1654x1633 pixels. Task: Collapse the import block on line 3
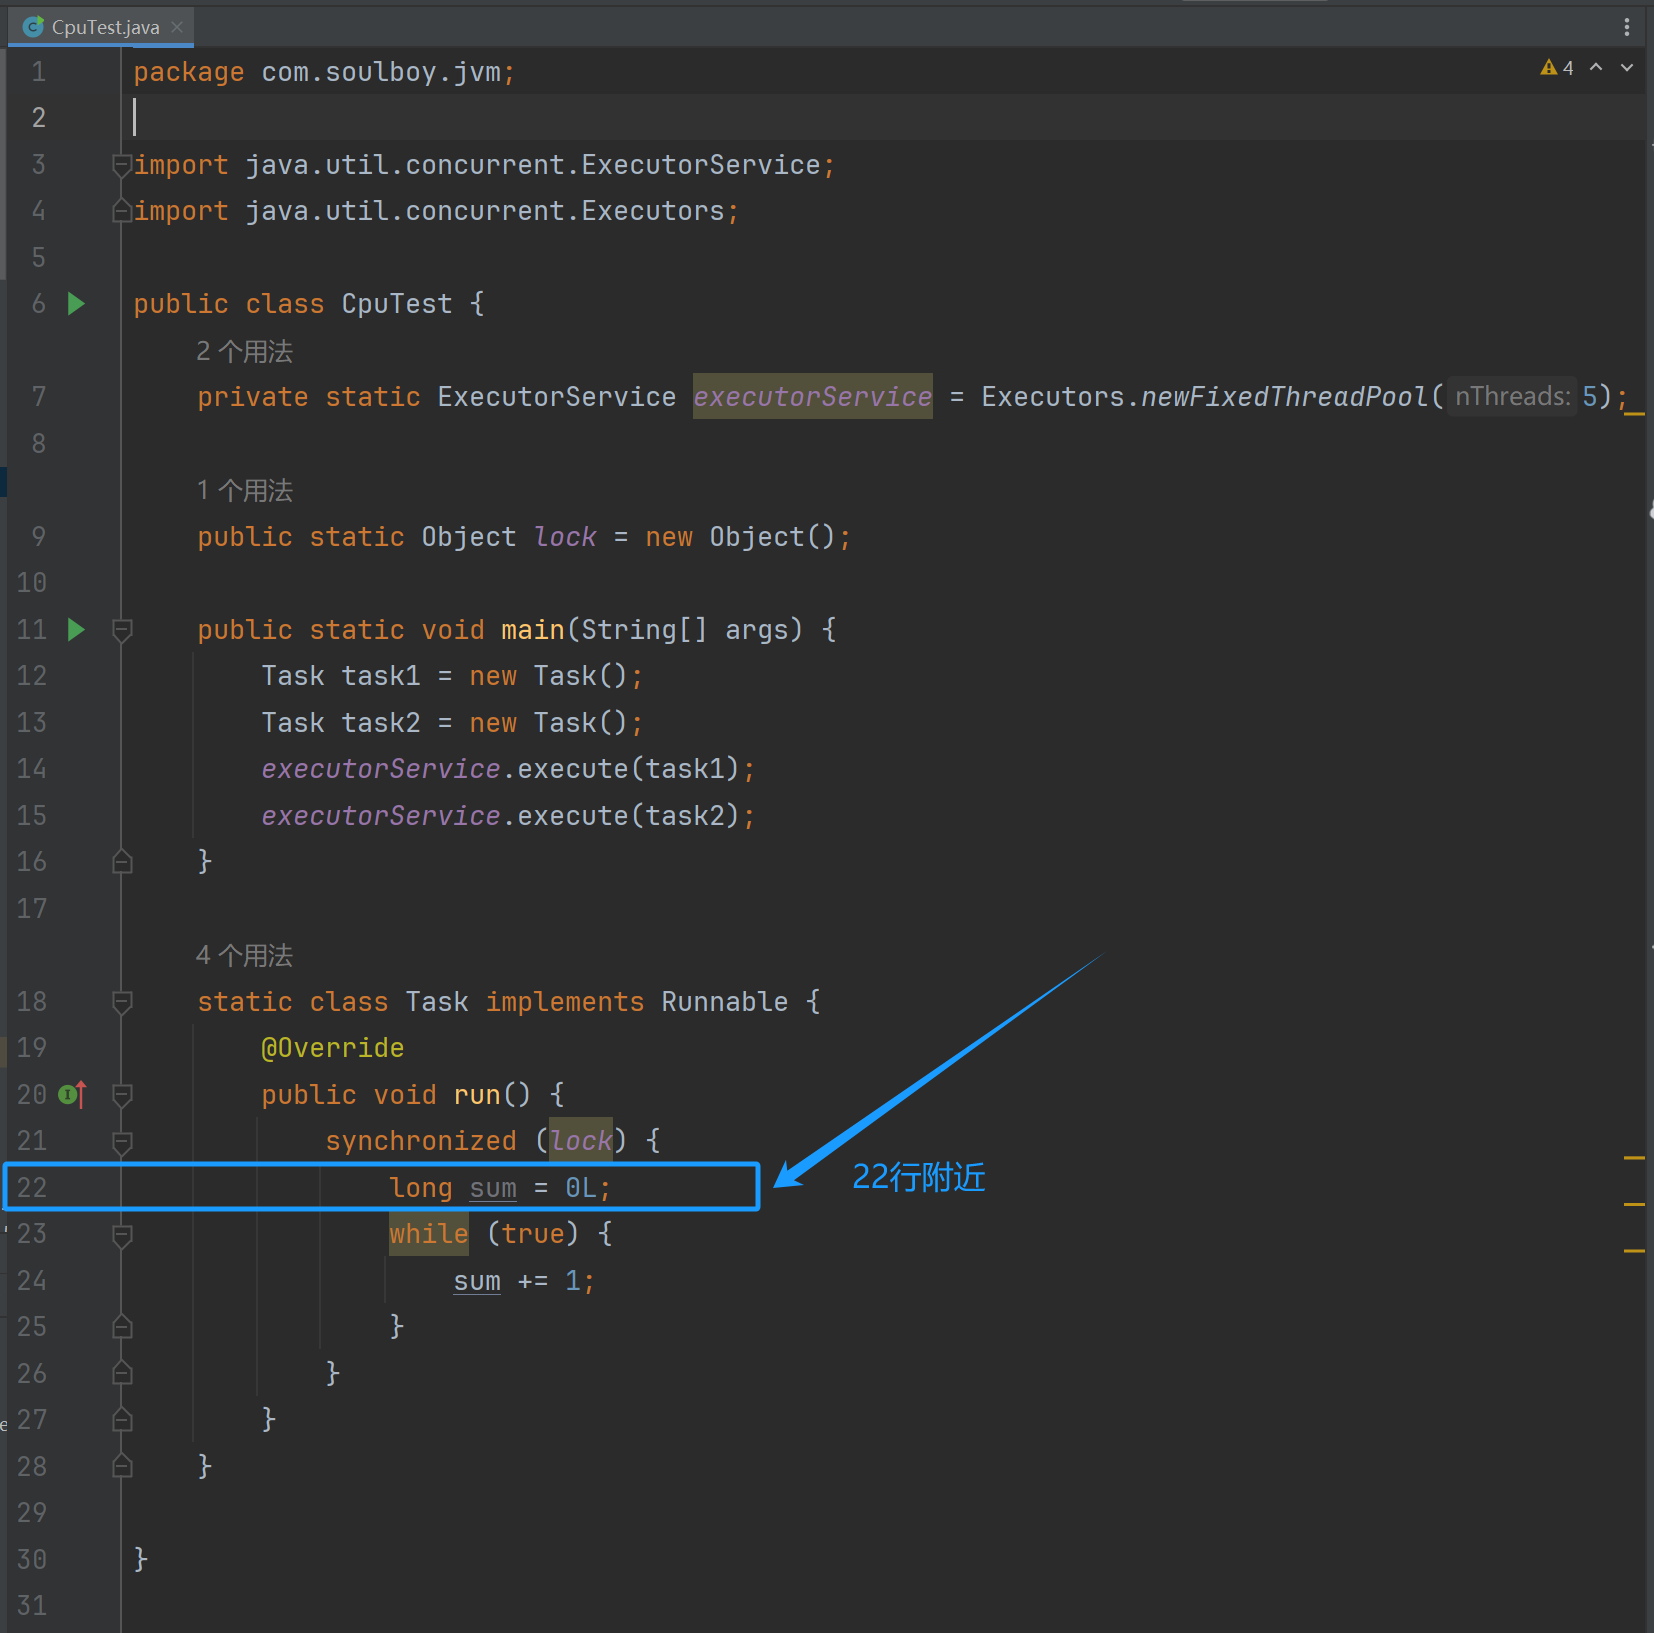pos(122,164)
